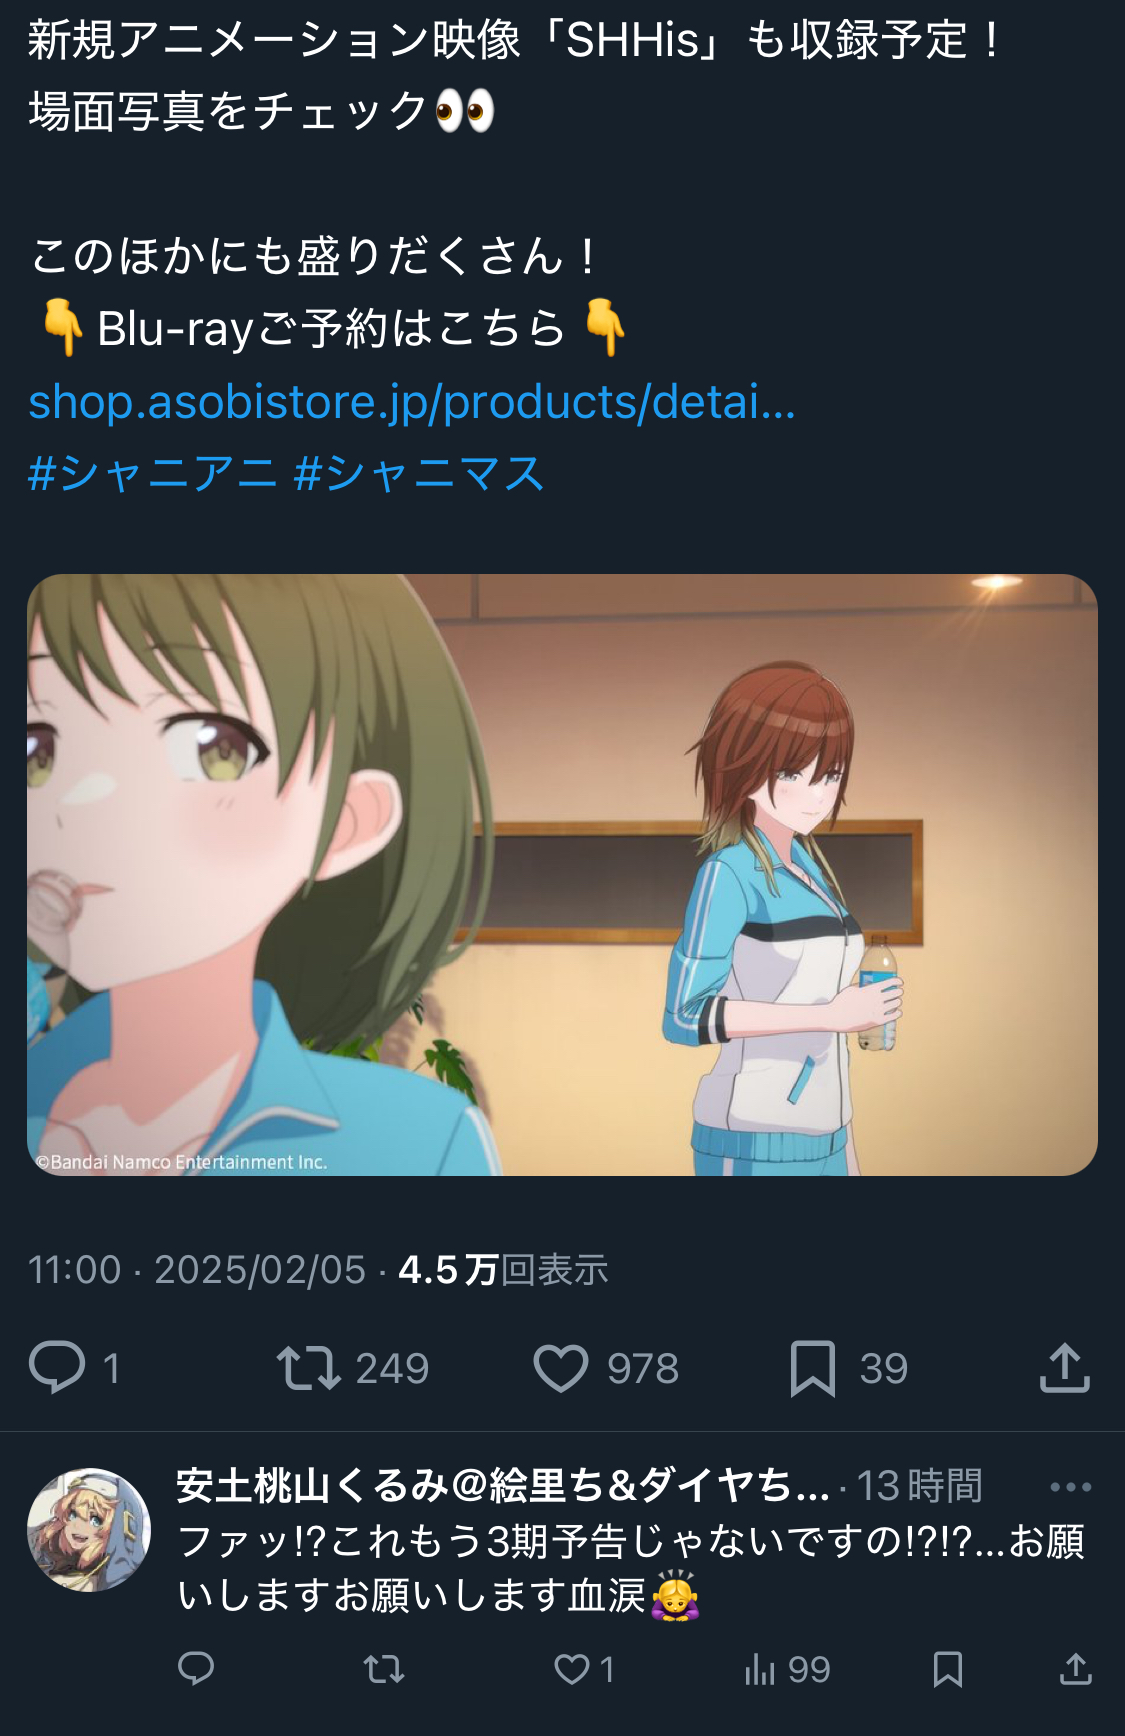Share the reply comment

click(1076, 1668)
